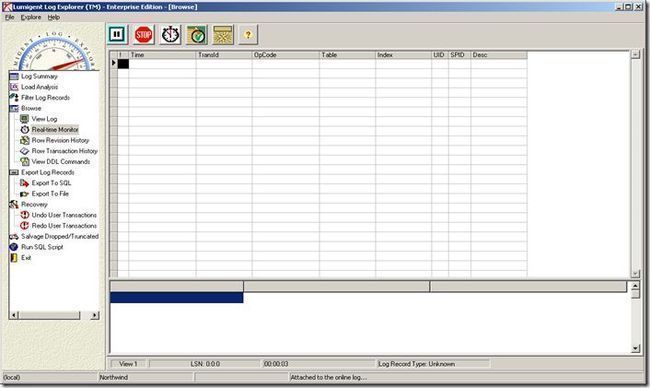The image size is (650, 388).
Task: Click the Salvage Dropped/Truncated icon
Action: 14,236
